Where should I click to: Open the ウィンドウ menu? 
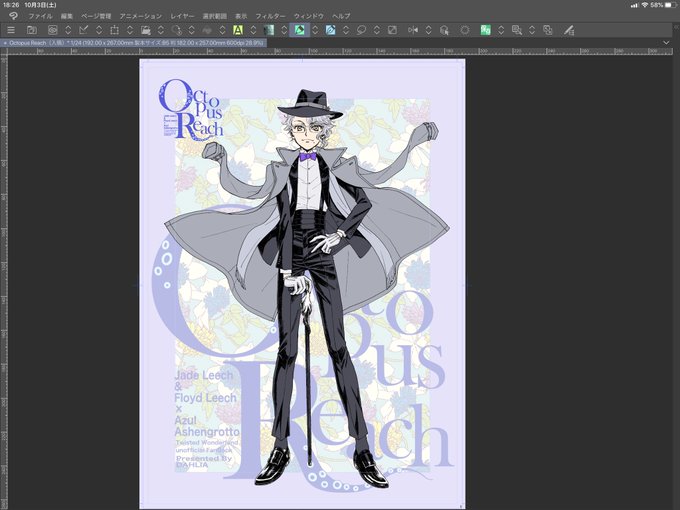(x=309, y=16)
